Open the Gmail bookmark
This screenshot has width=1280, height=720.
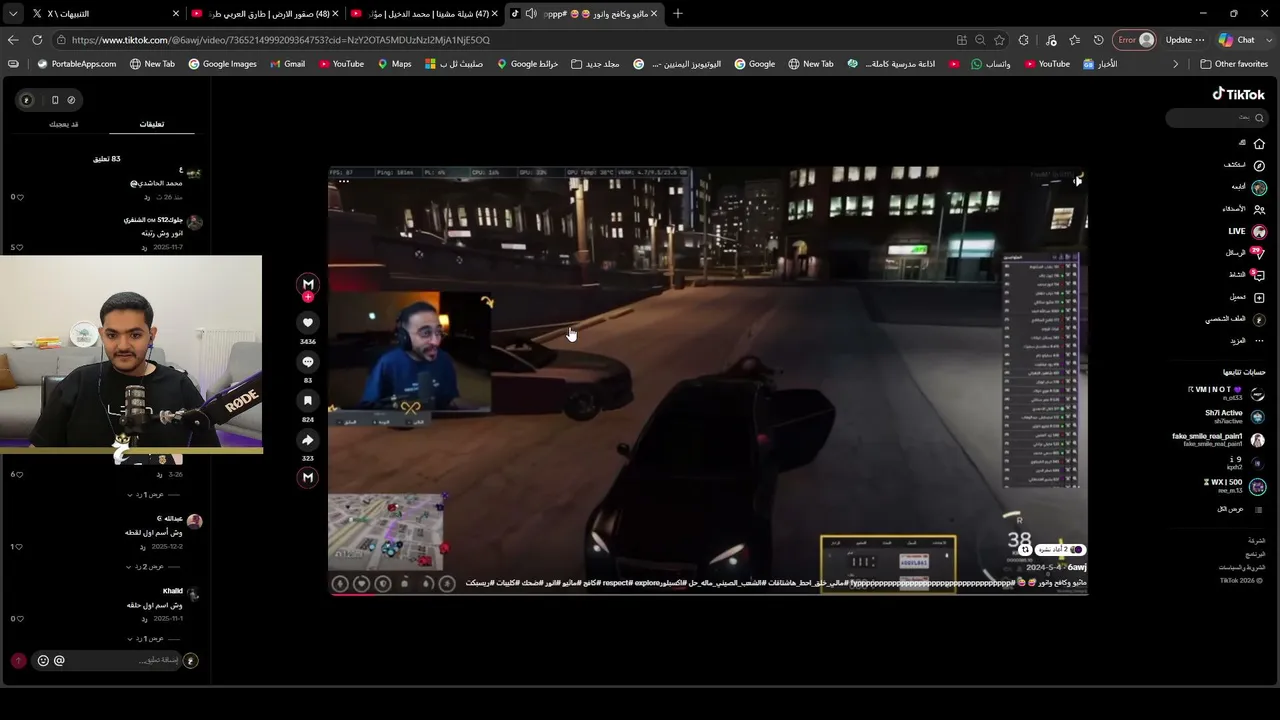[287, 64]
